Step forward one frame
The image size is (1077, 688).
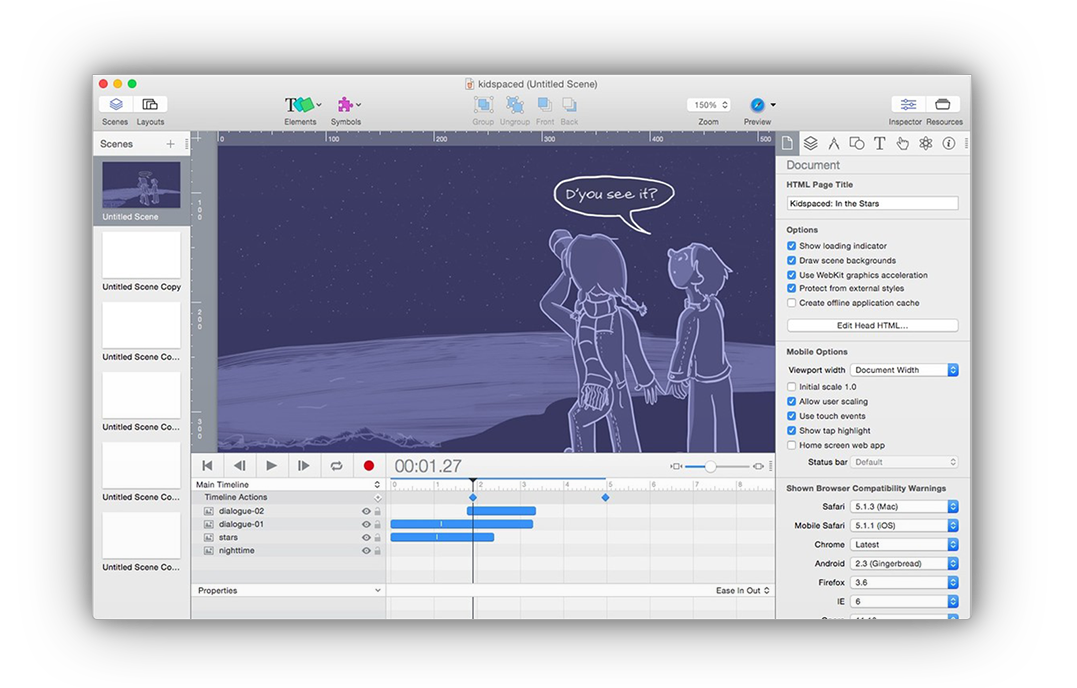(304, 466)
